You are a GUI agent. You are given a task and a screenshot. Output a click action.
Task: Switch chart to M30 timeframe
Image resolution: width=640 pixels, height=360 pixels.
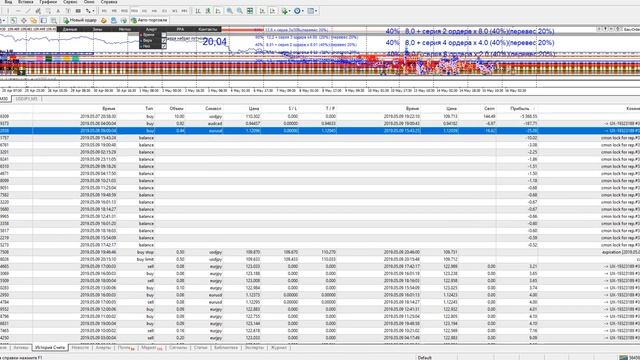point(134,11)
